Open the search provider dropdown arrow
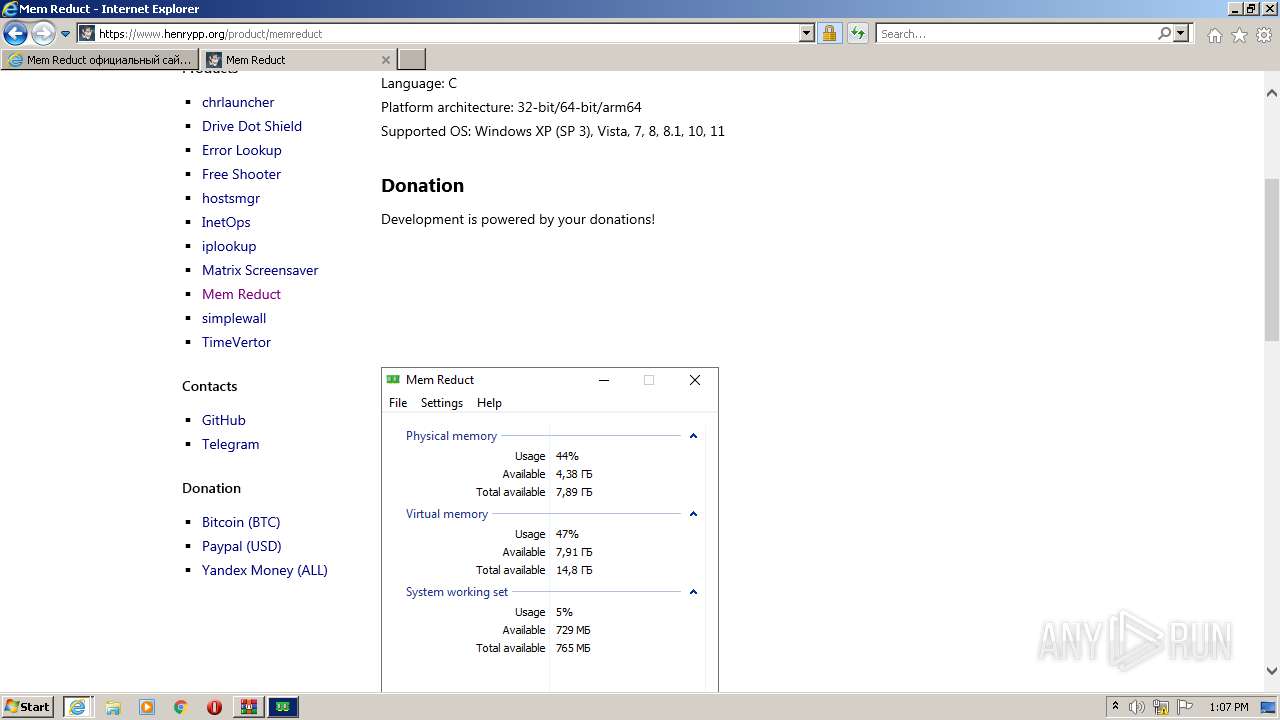The width and height of the screenshot is (1280, 720). click(1181, 34)
